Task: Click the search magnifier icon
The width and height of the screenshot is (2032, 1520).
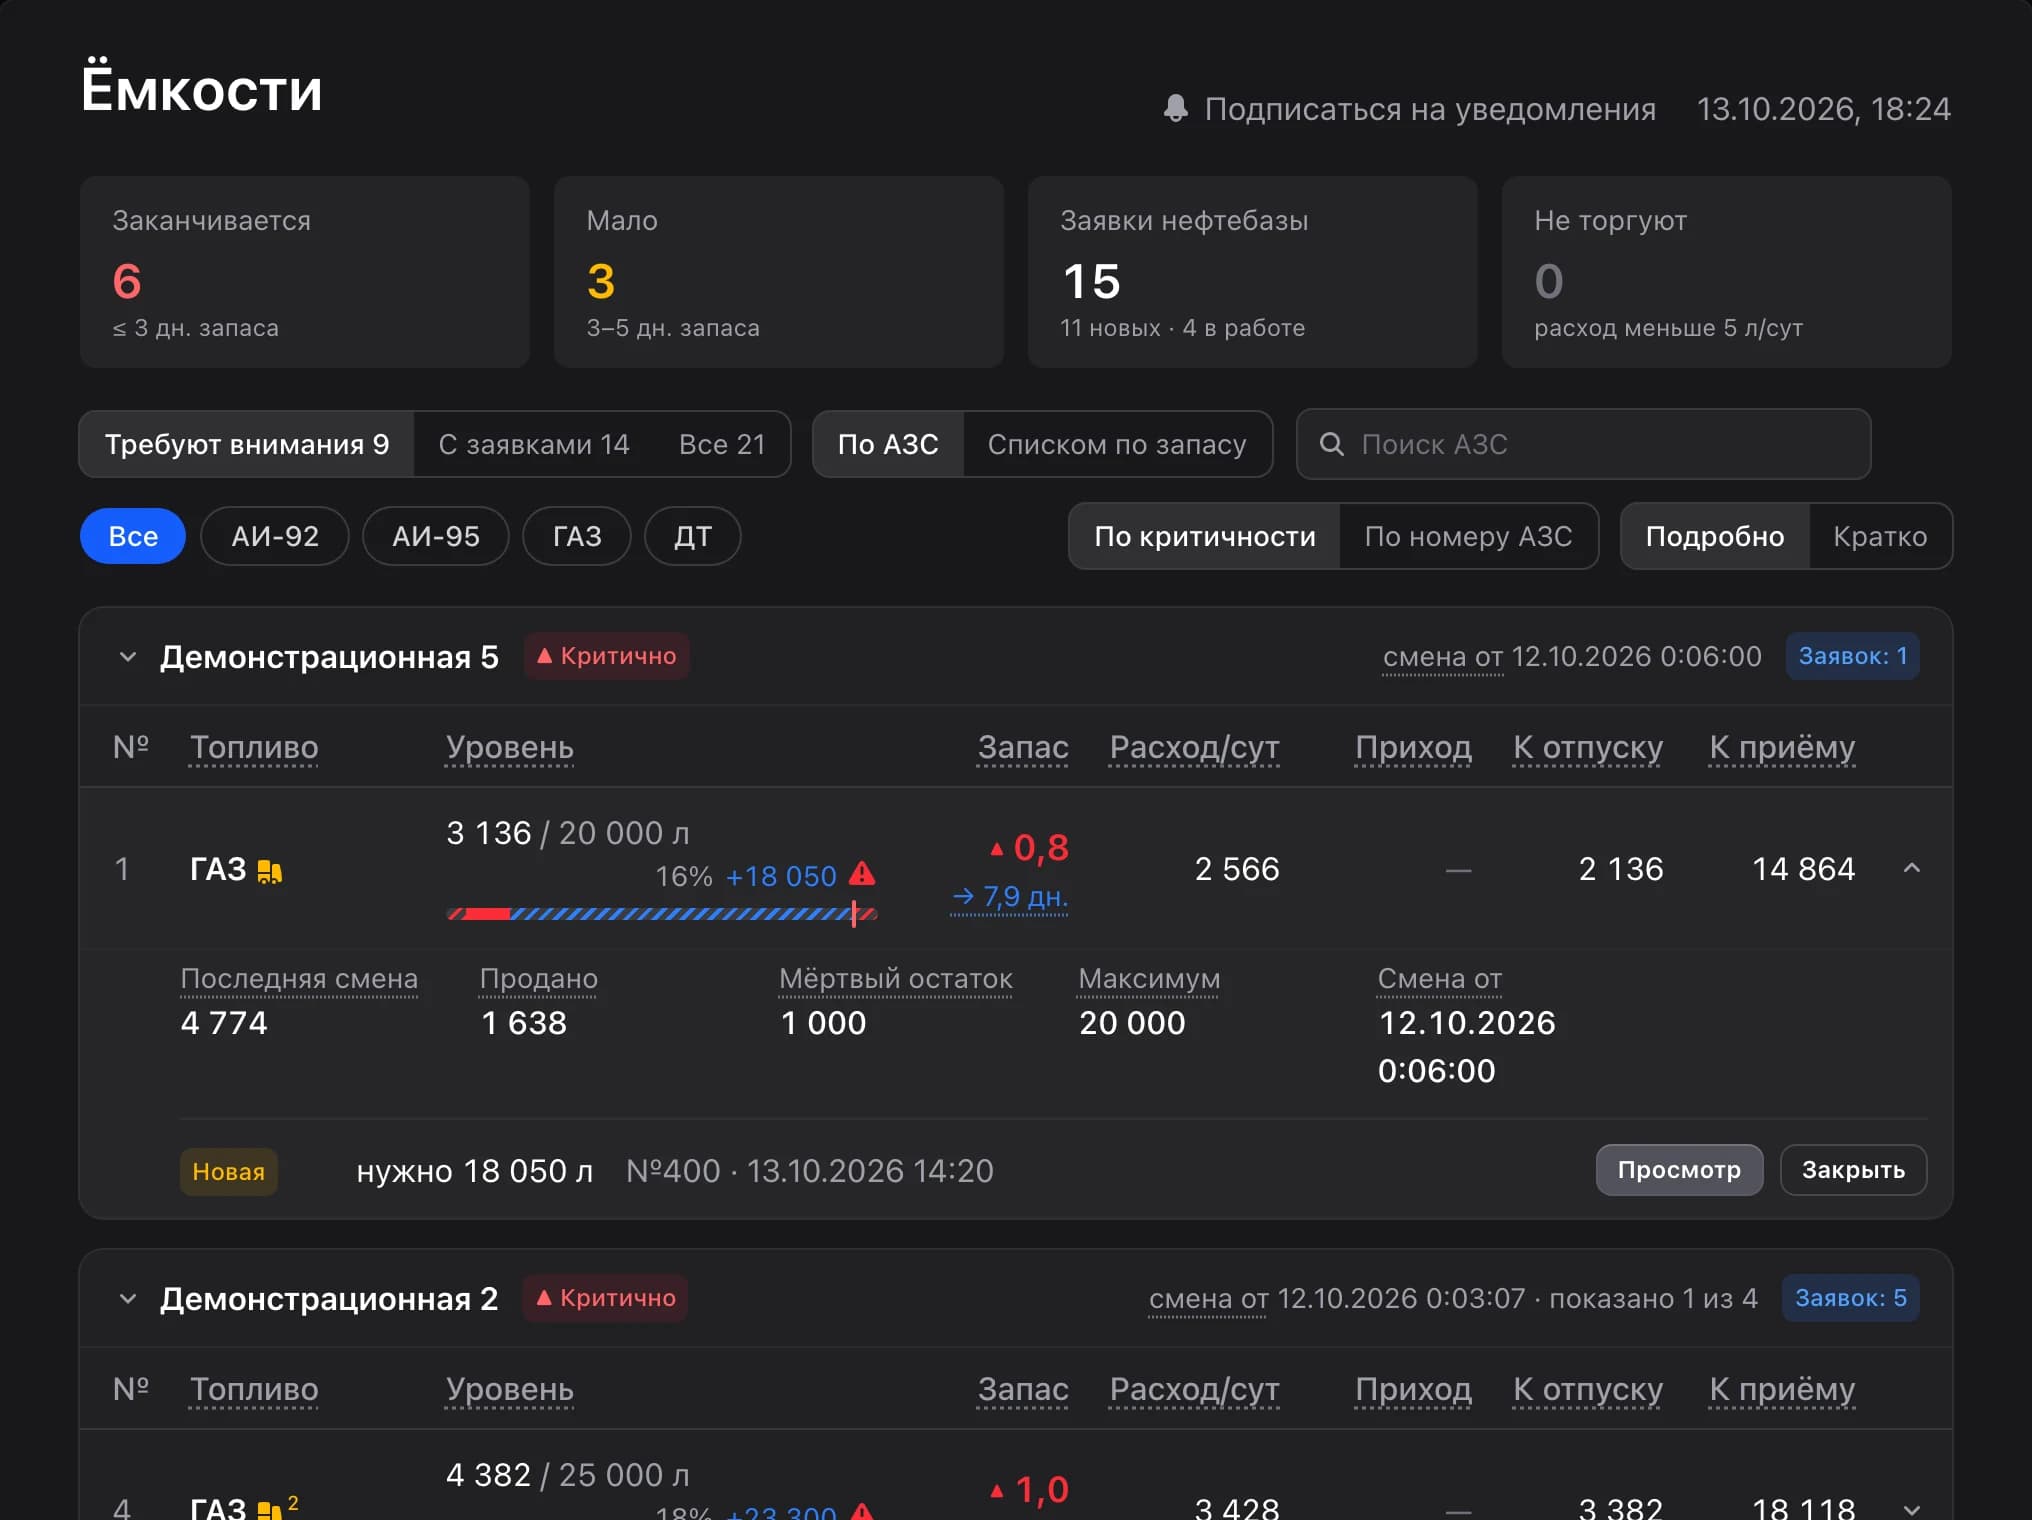Action: point(1331,444)
